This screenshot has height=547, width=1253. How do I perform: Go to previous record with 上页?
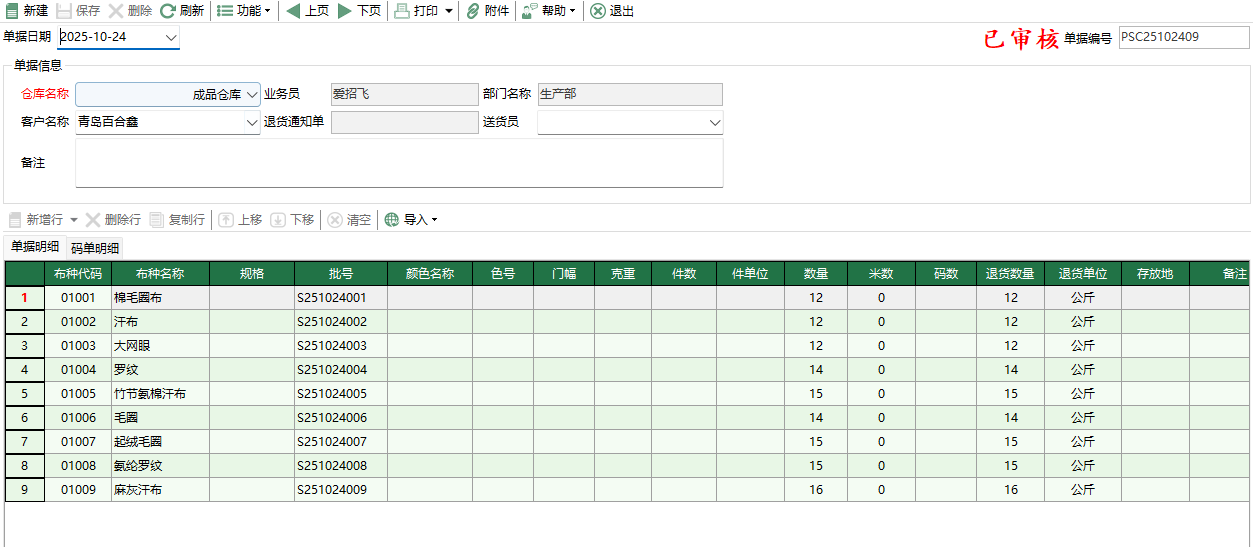(307, 11)
